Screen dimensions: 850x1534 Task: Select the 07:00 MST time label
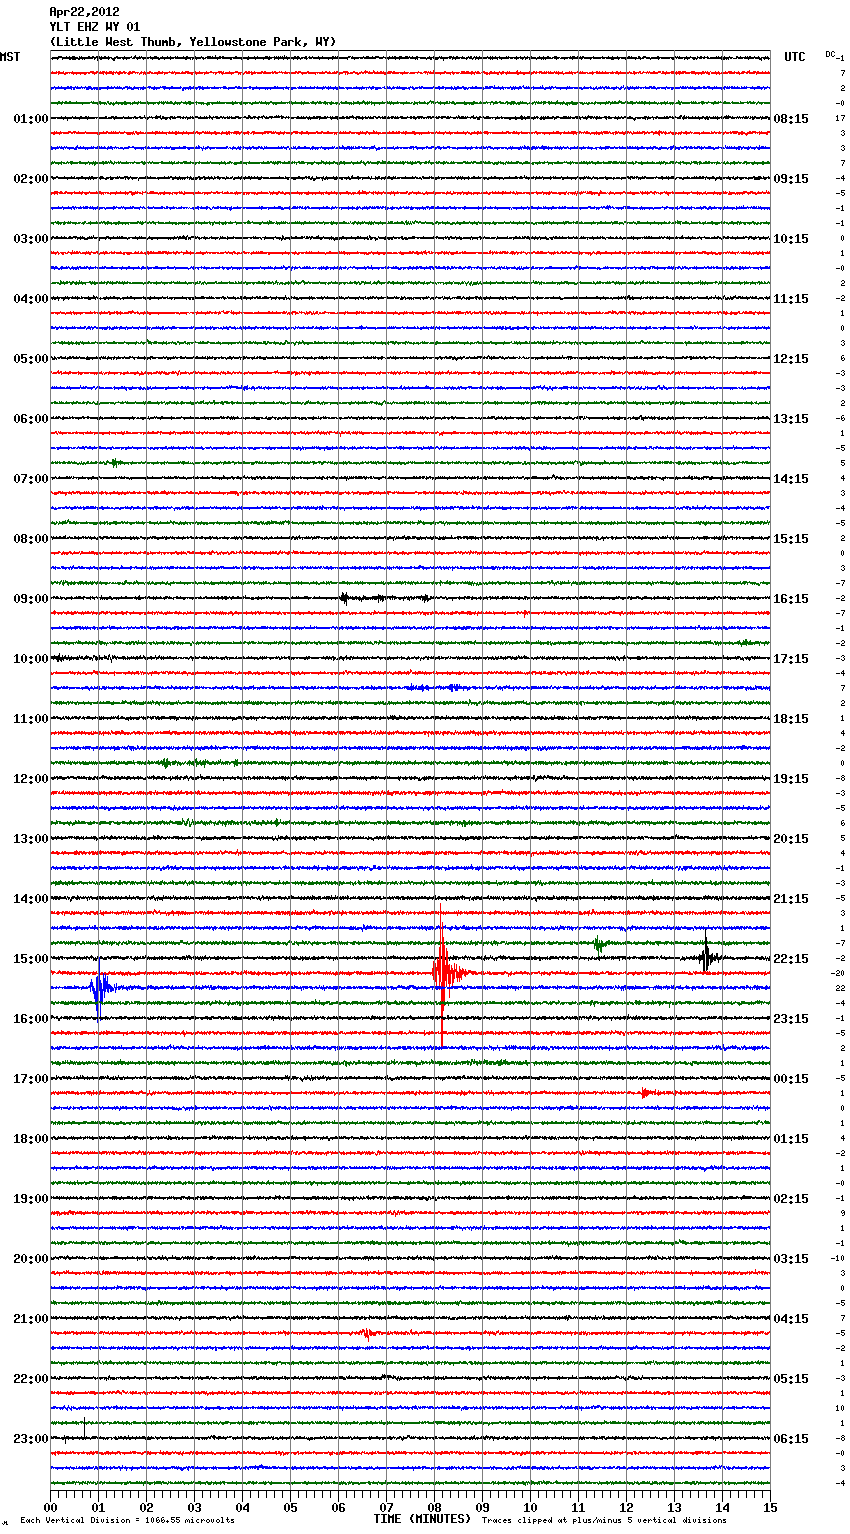click(x=30, y=479)
